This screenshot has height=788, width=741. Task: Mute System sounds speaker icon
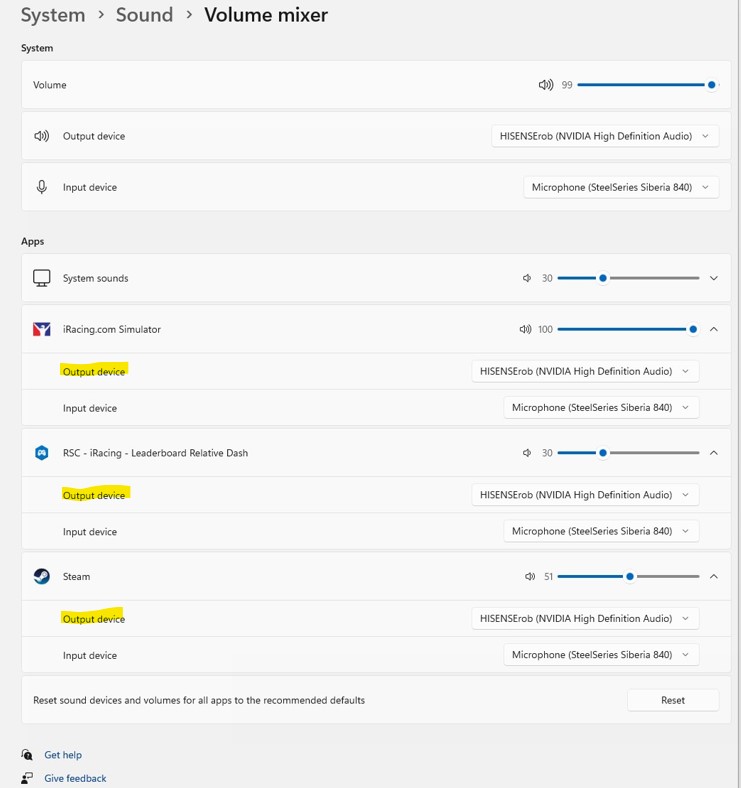pyautogui.click(x=527, y=278)
